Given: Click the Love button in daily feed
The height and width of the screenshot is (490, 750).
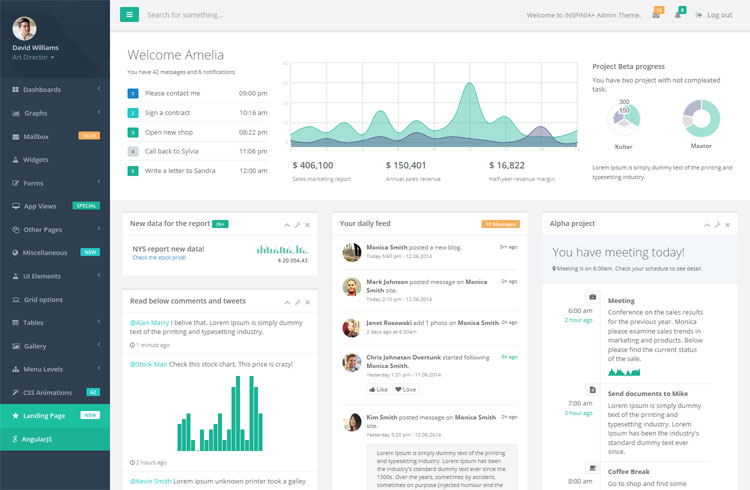Looking at the screenshot, I should pos(406,389).
